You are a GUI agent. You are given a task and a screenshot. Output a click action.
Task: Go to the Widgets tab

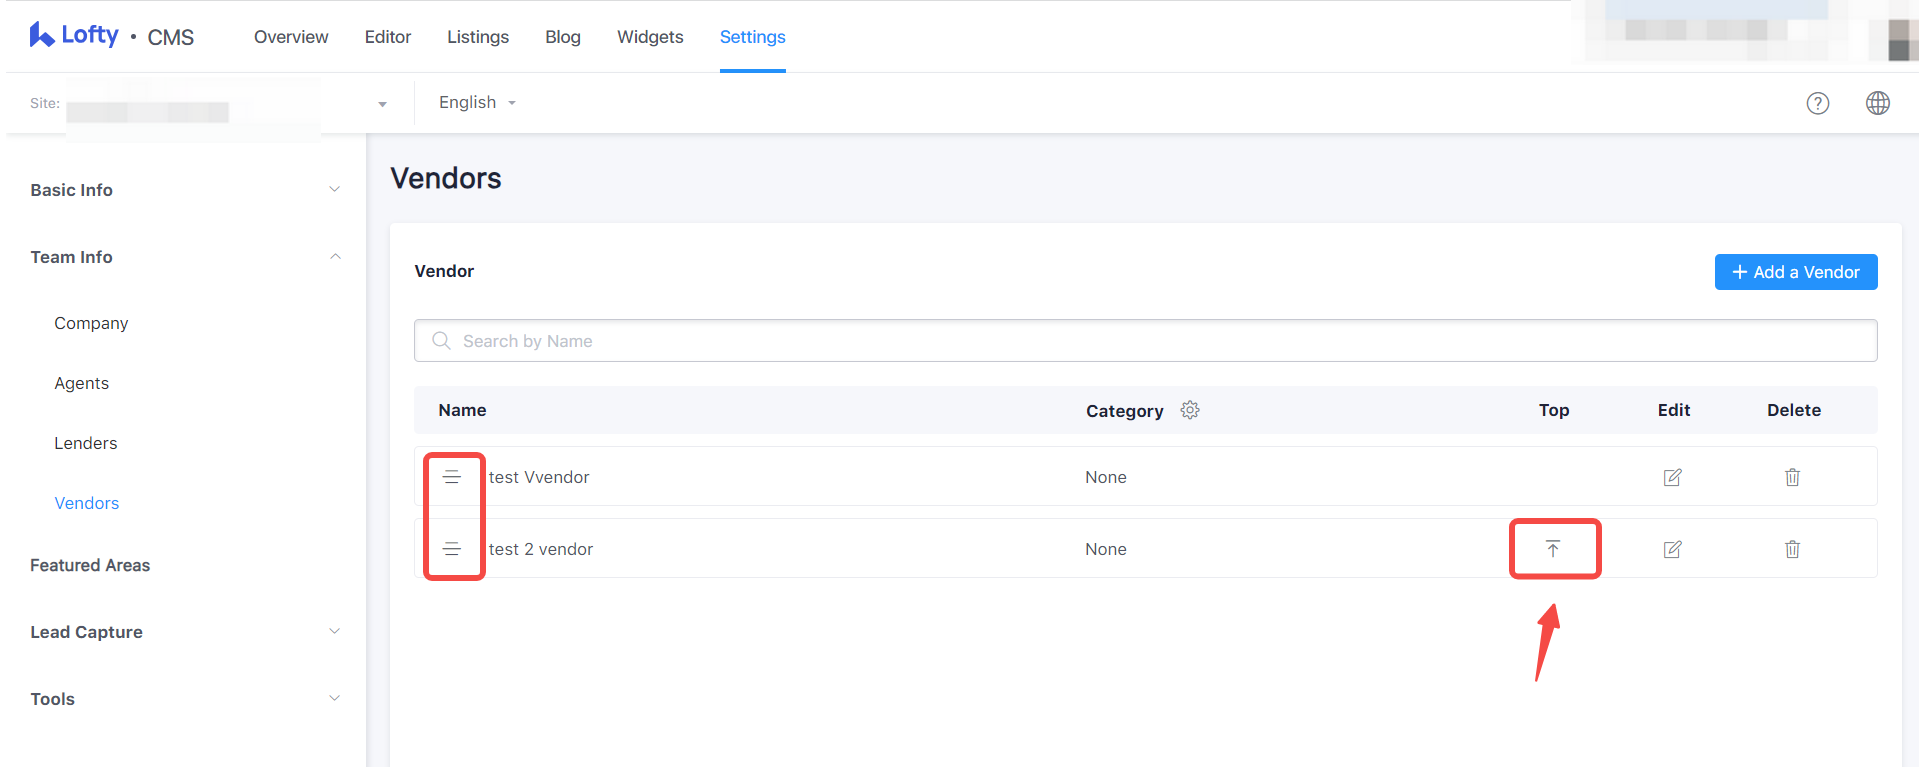(x=650, y=37)
